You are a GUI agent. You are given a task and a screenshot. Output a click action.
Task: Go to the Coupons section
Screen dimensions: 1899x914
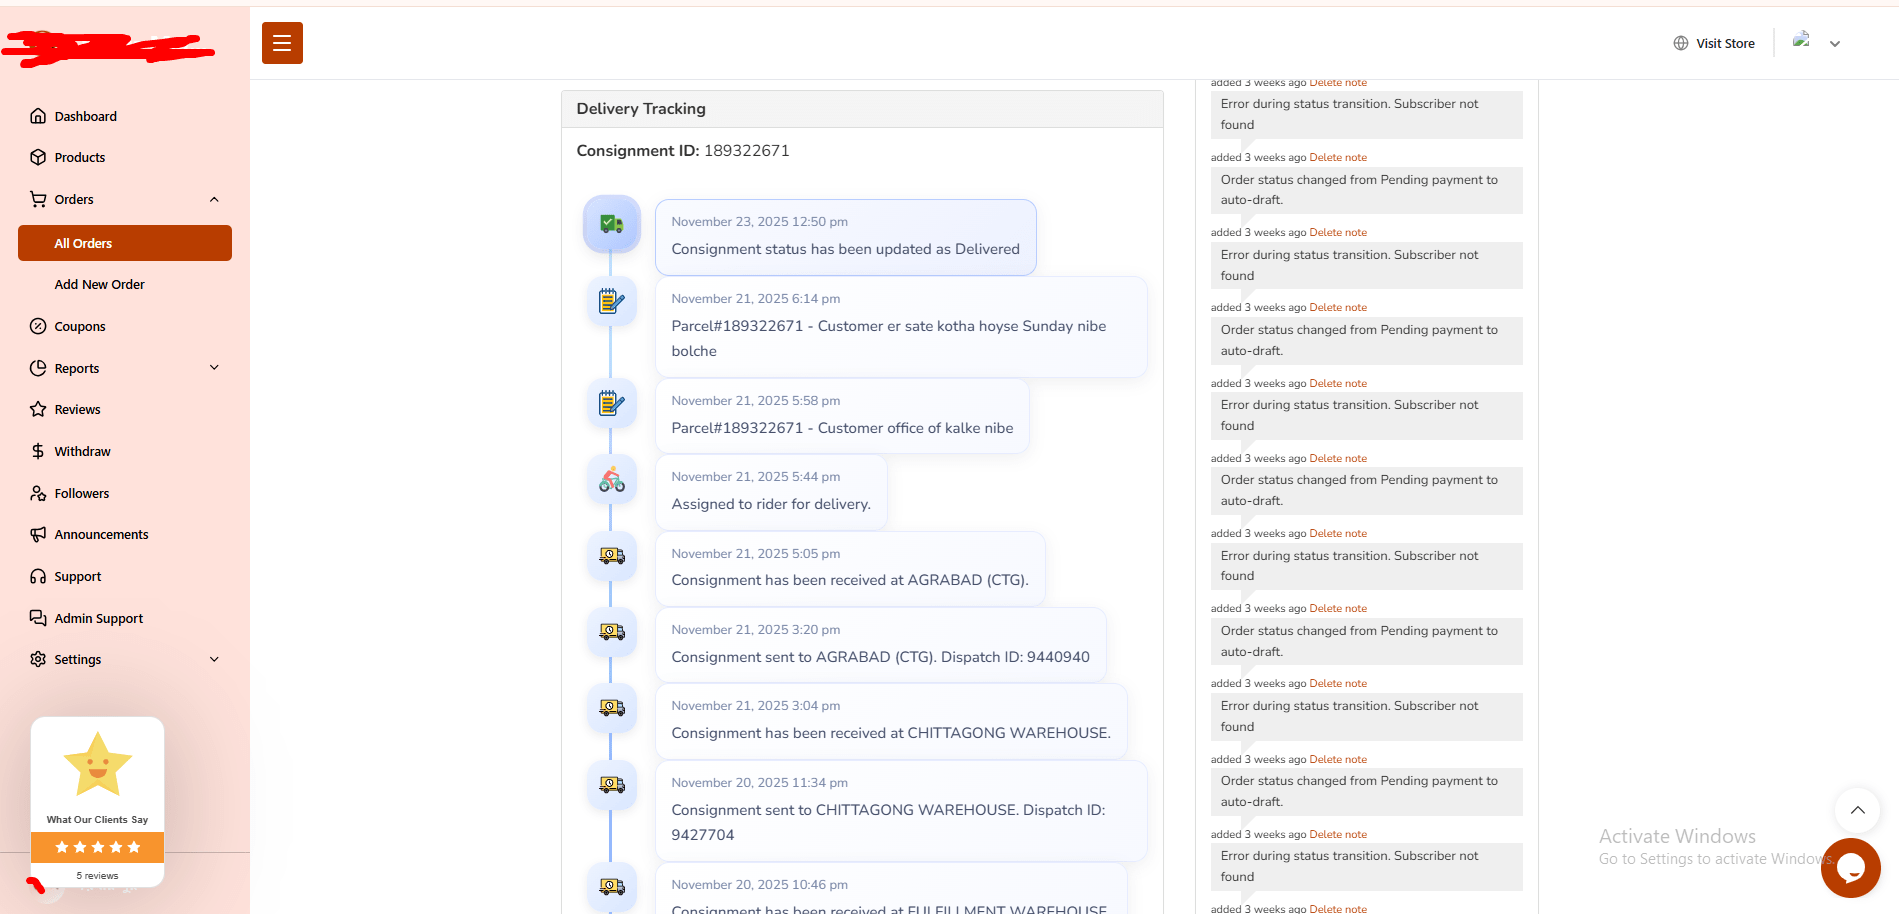pos(80,326)
